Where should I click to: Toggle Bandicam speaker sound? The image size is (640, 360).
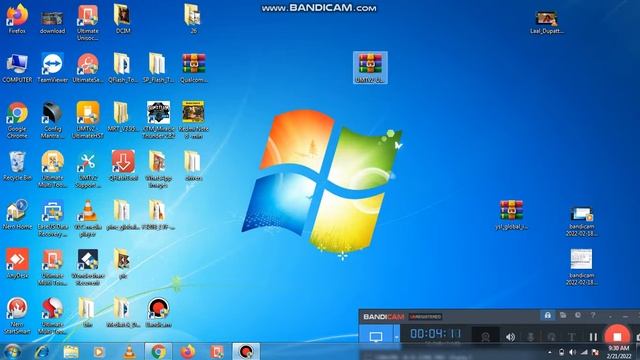510,337
